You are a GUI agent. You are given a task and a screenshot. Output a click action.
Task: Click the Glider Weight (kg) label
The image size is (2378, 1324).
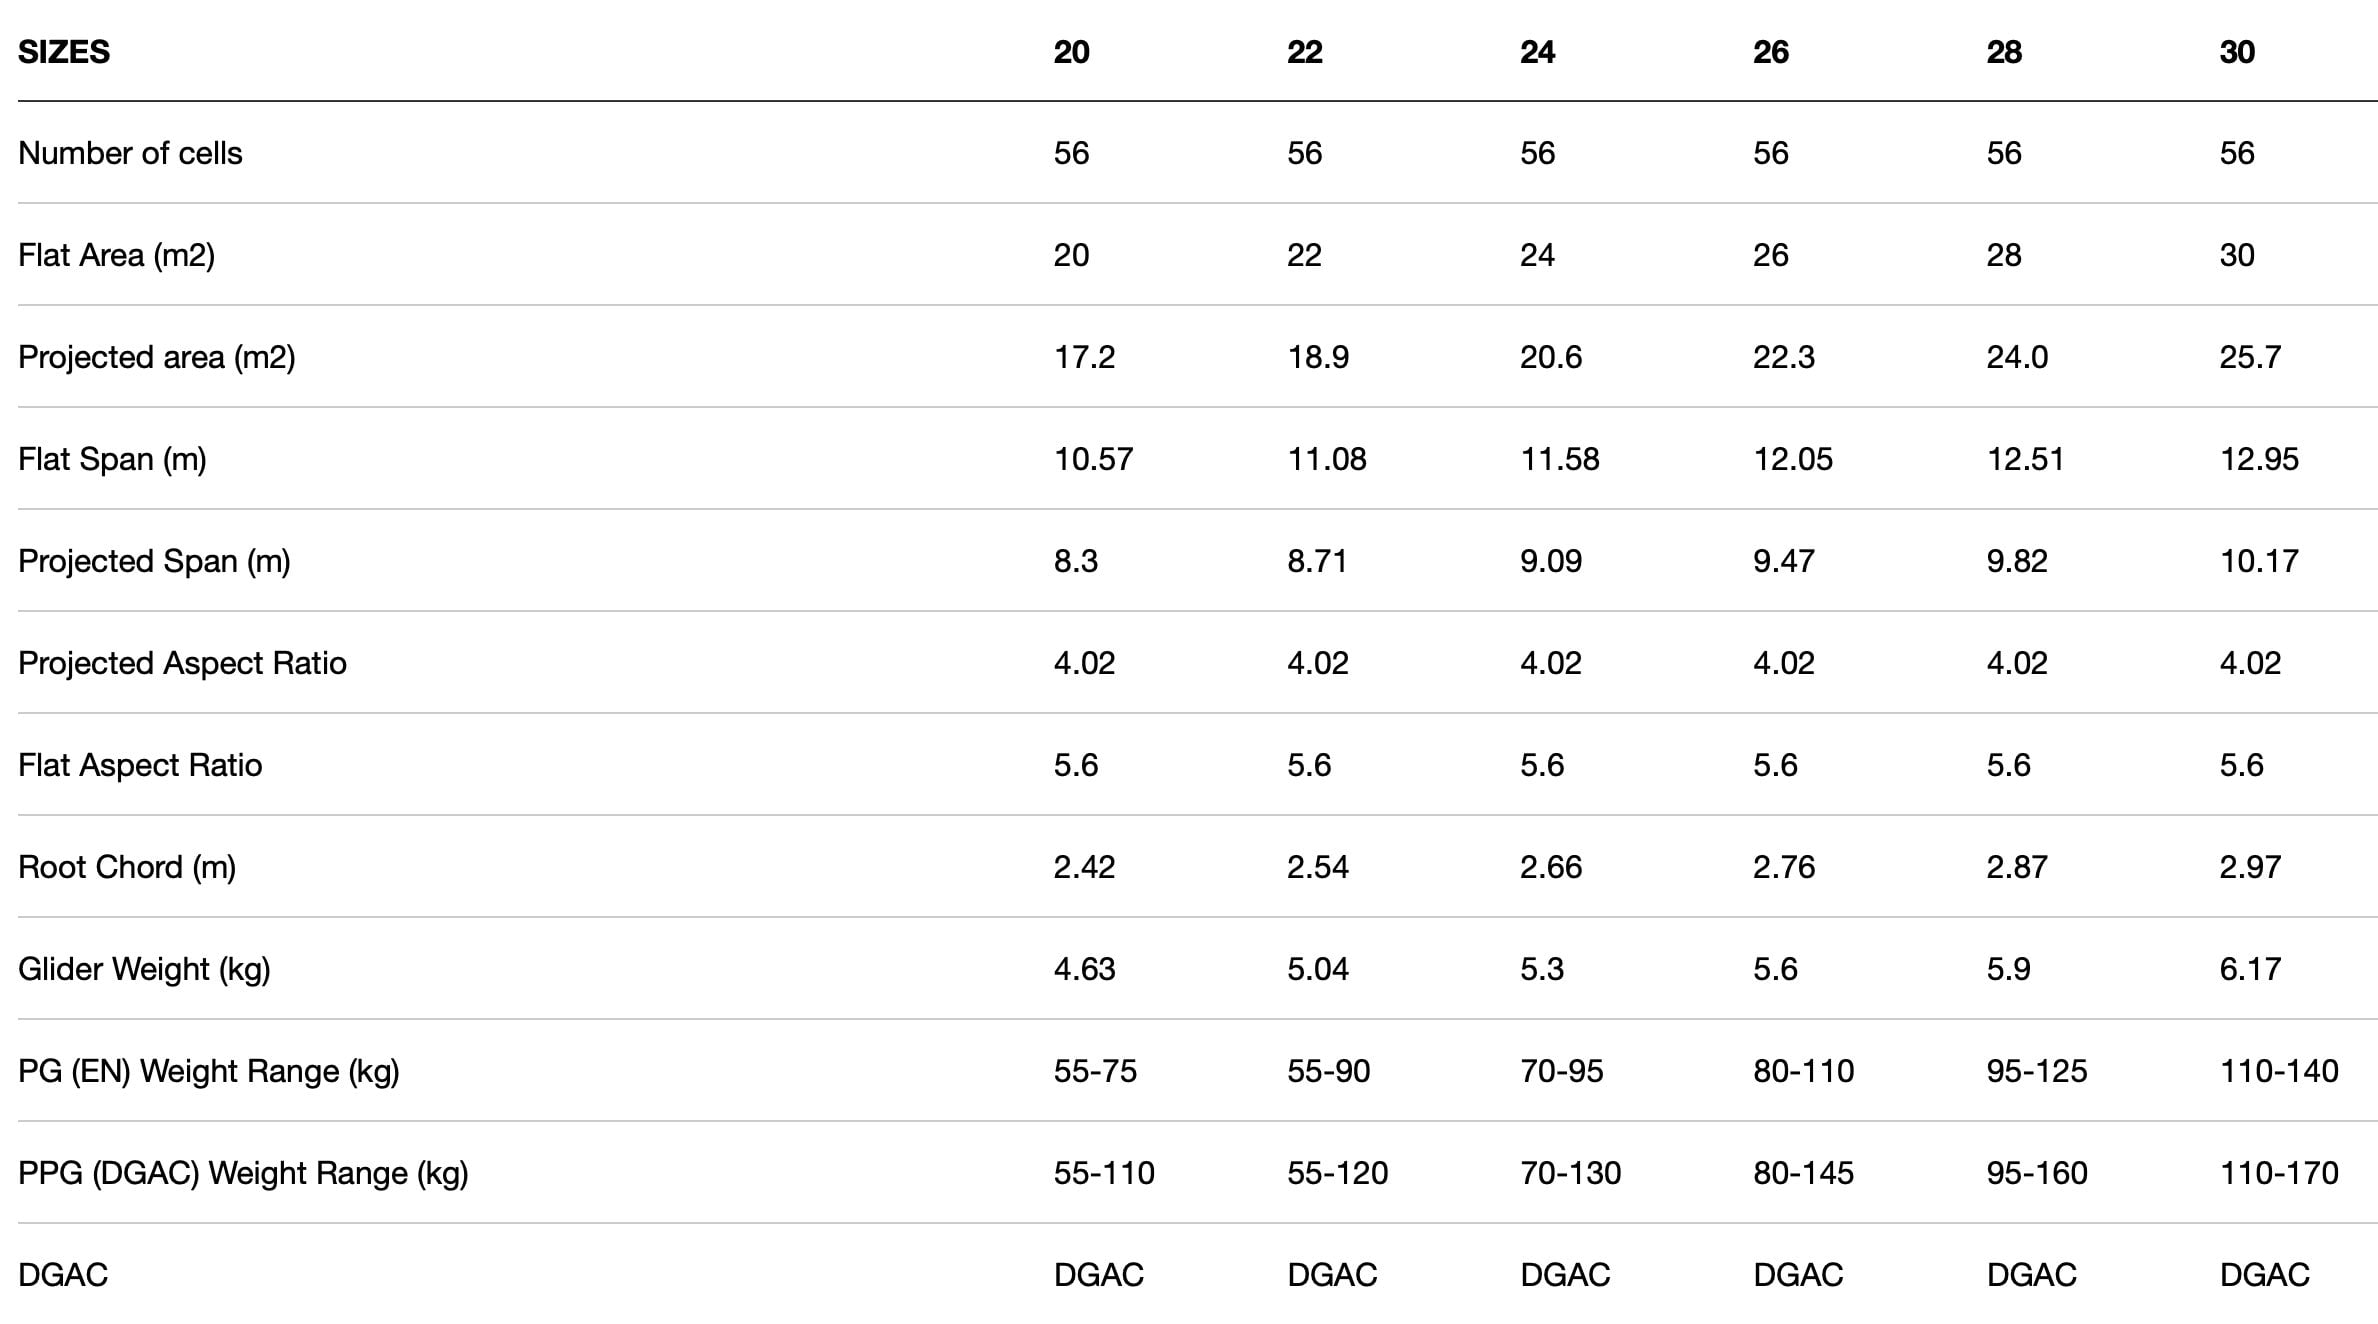coord(144,969)
